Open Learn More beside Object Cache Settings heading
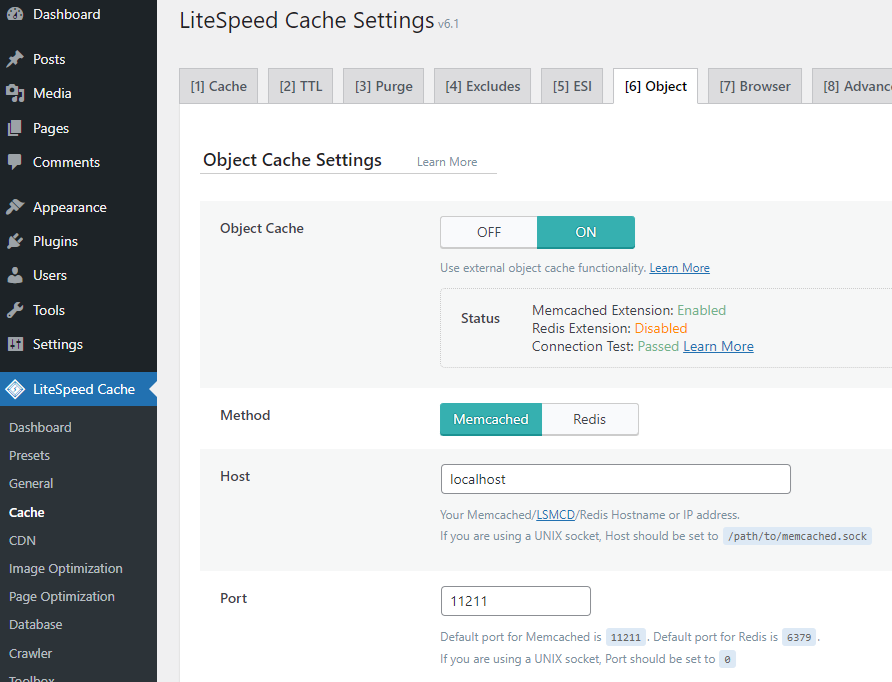Screen dimensions: 892x682 pyautogui.click(x=447, y=162)
